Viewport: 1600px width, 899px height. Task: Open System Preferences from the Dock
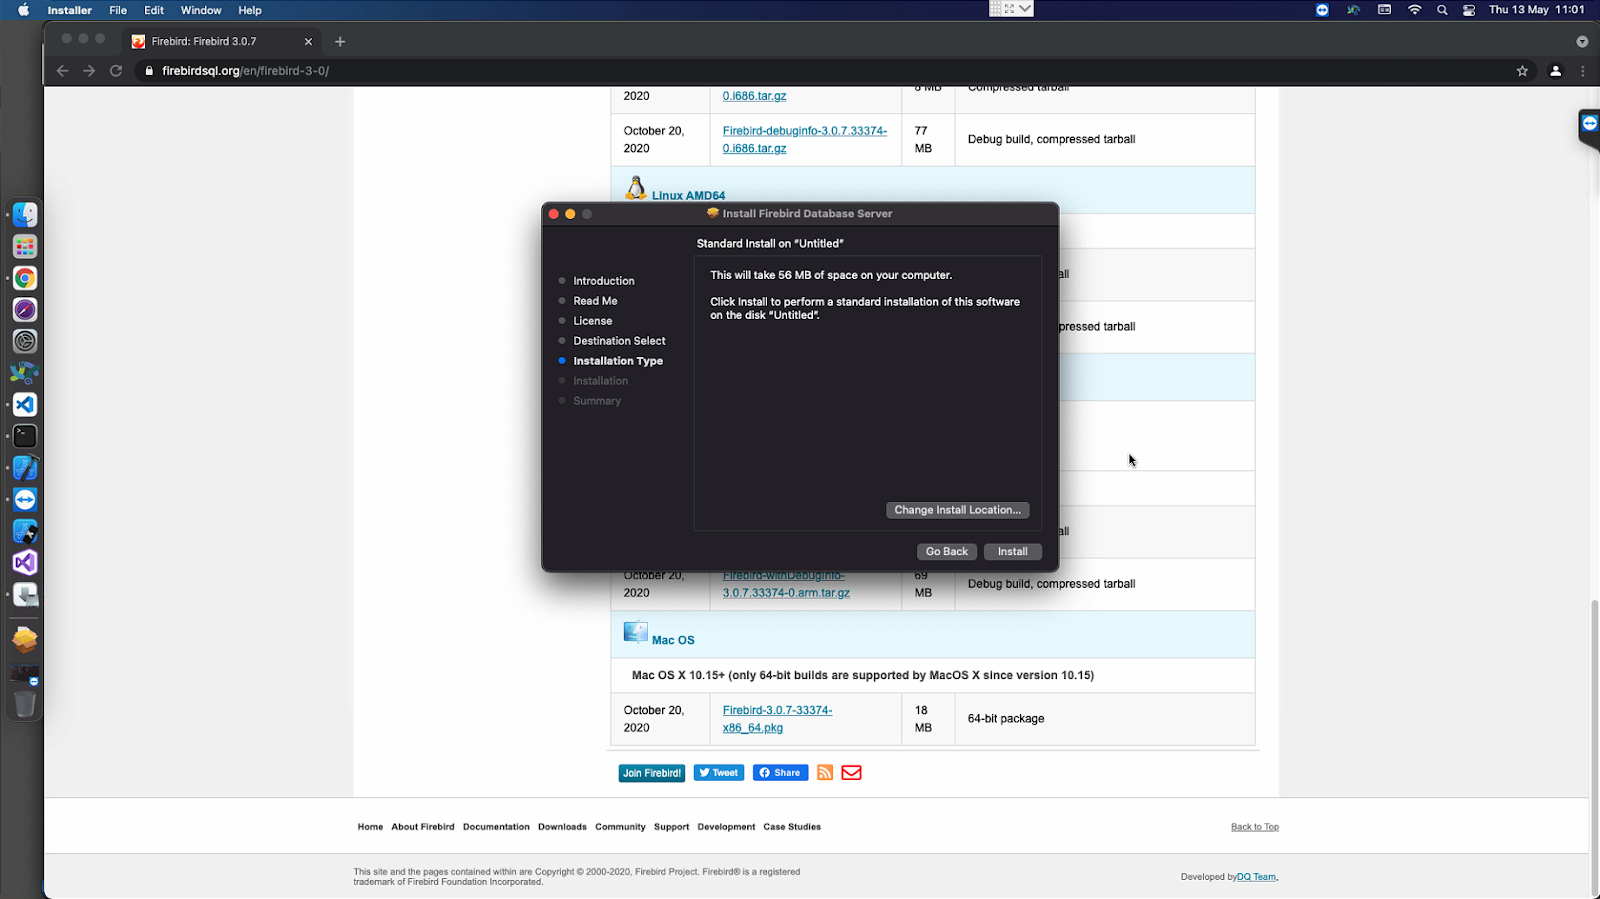pyautogui.click(x=25, y=341)
